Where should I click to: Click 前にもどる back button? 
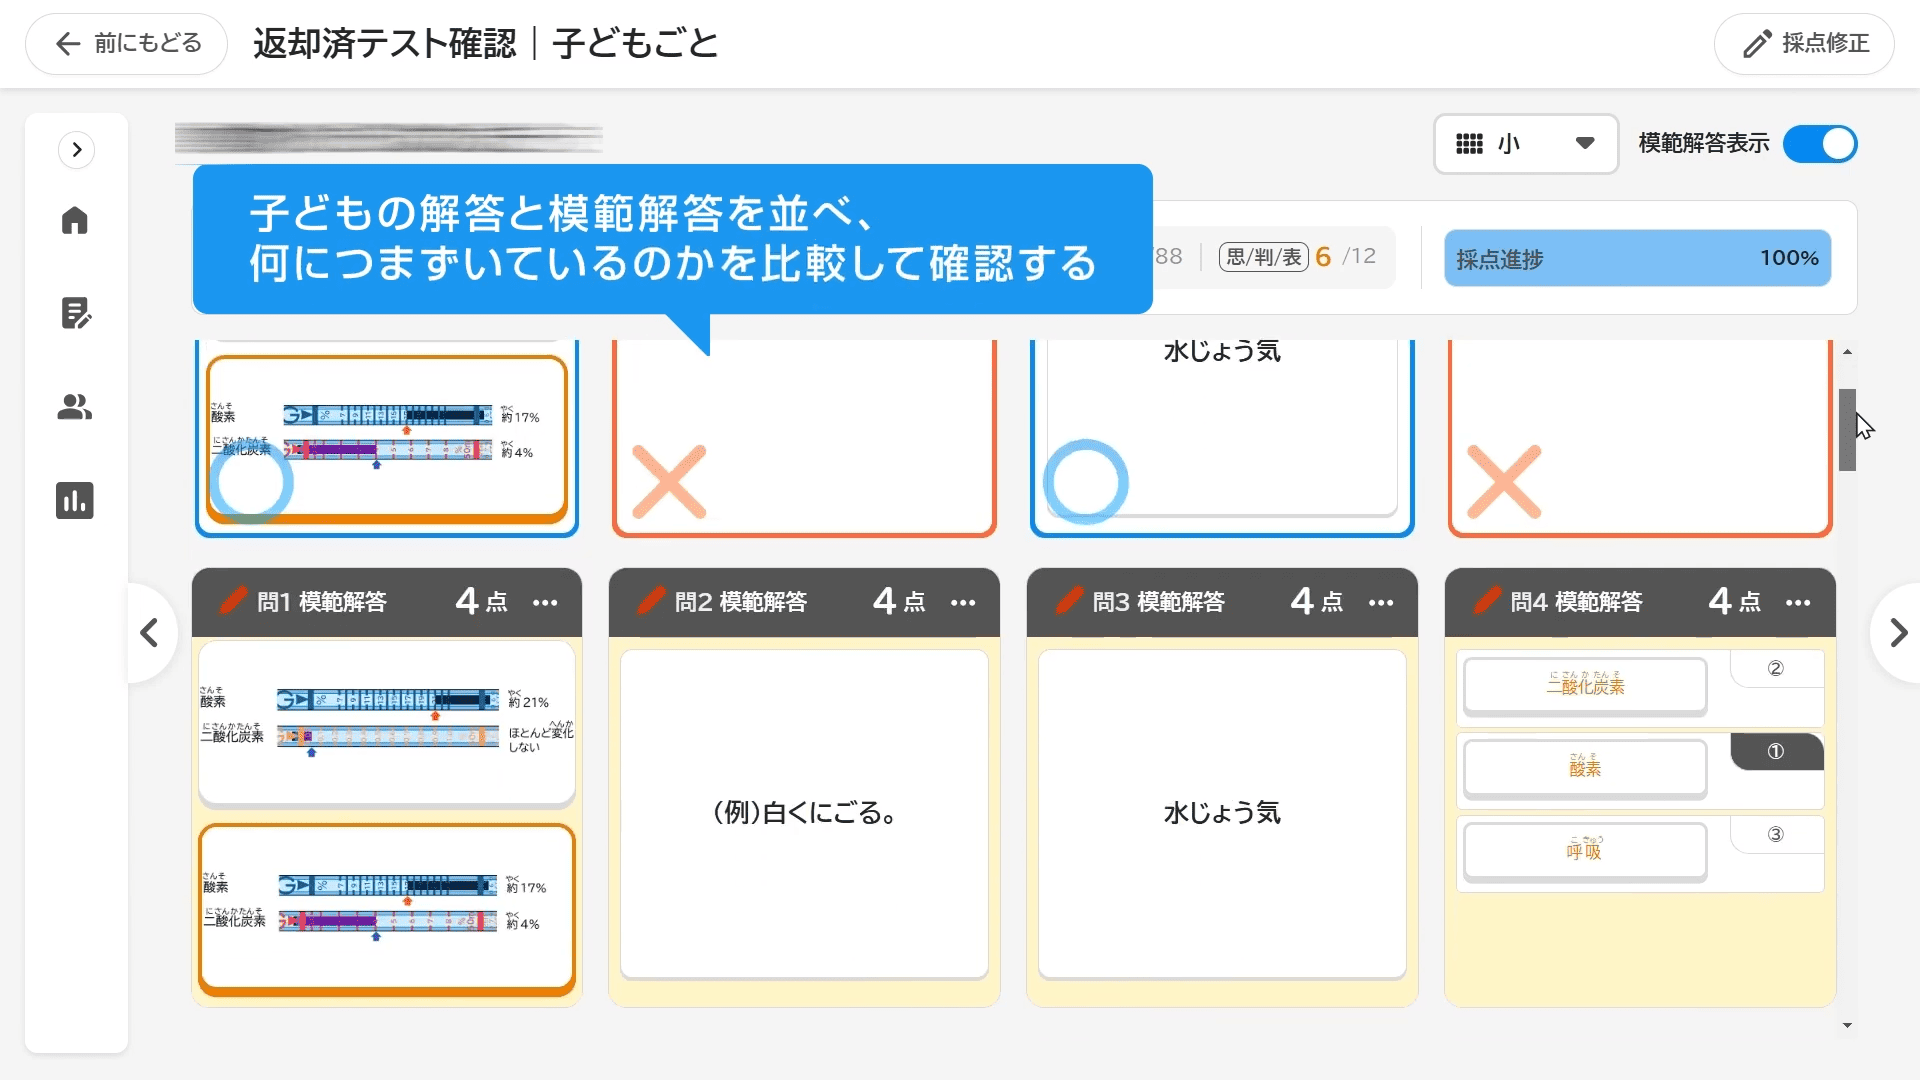tap(127, 43)
